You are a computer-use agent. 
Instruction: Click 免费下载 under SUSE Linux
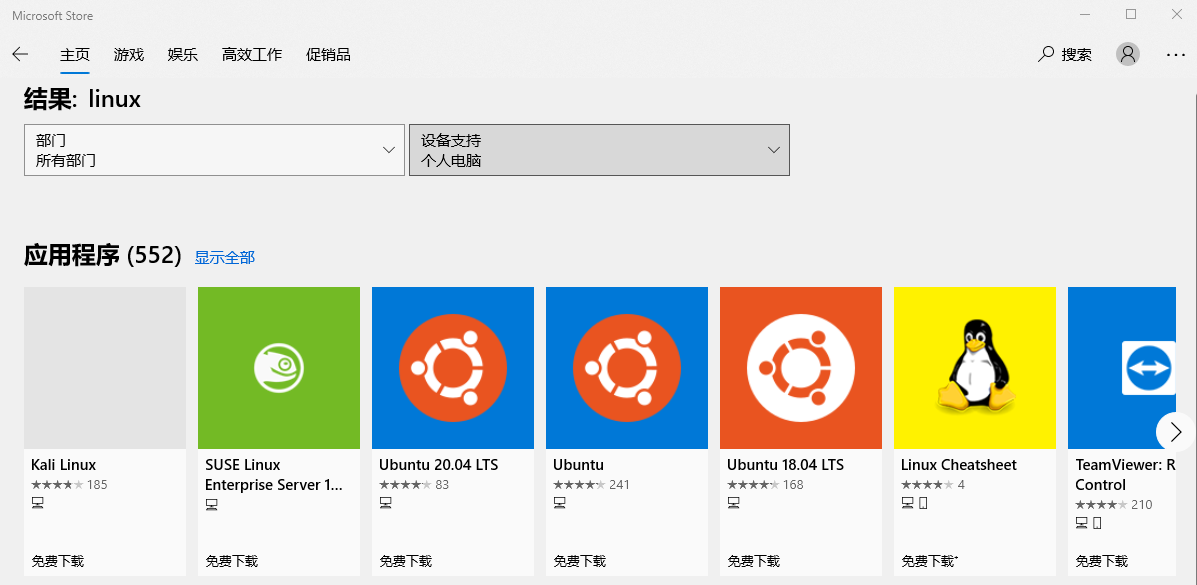[x=232, y=561]
